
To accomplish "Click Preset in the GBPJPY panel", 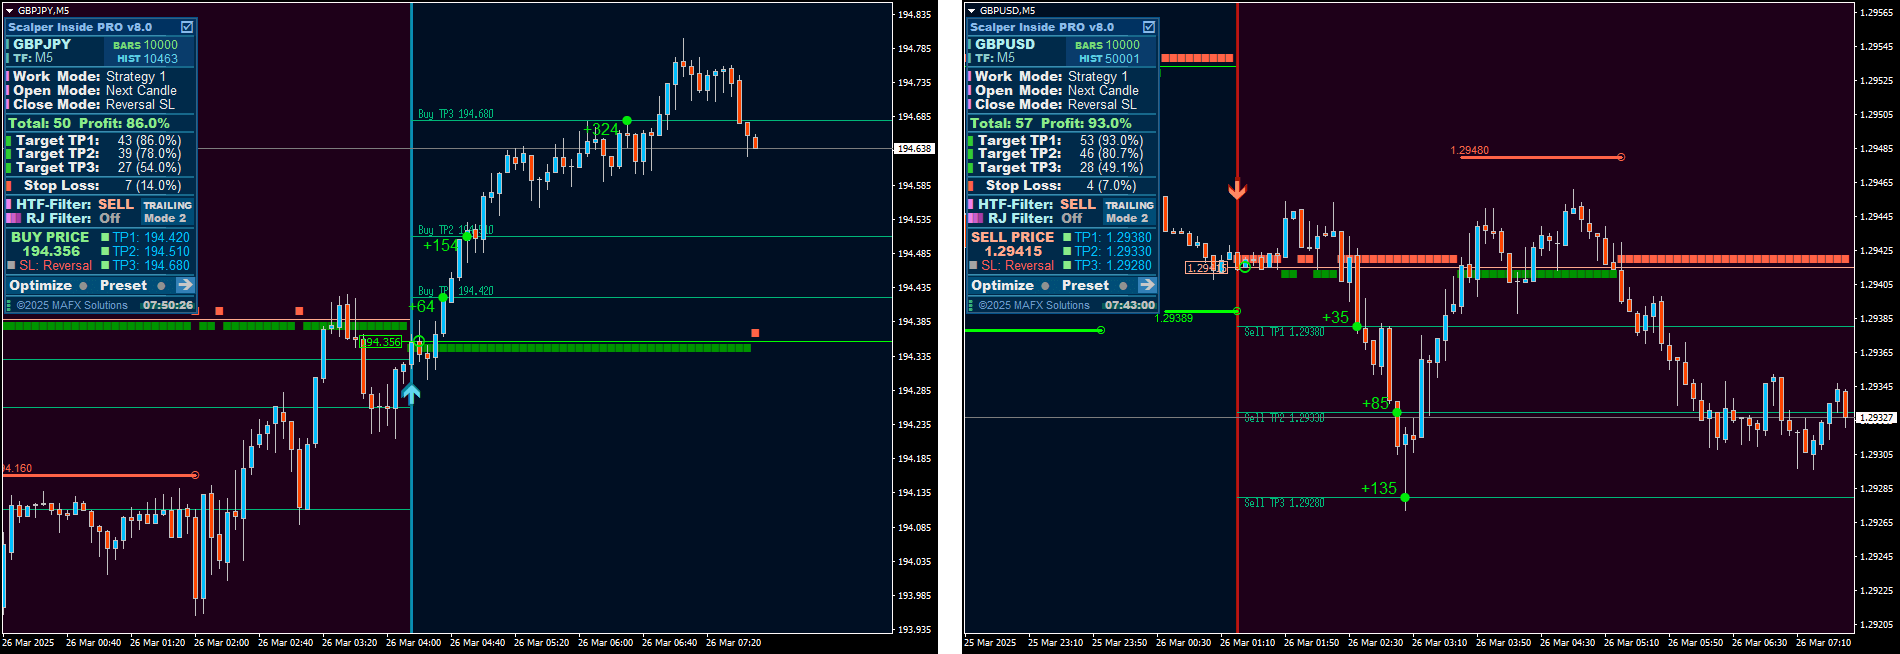I will point(123,285).
